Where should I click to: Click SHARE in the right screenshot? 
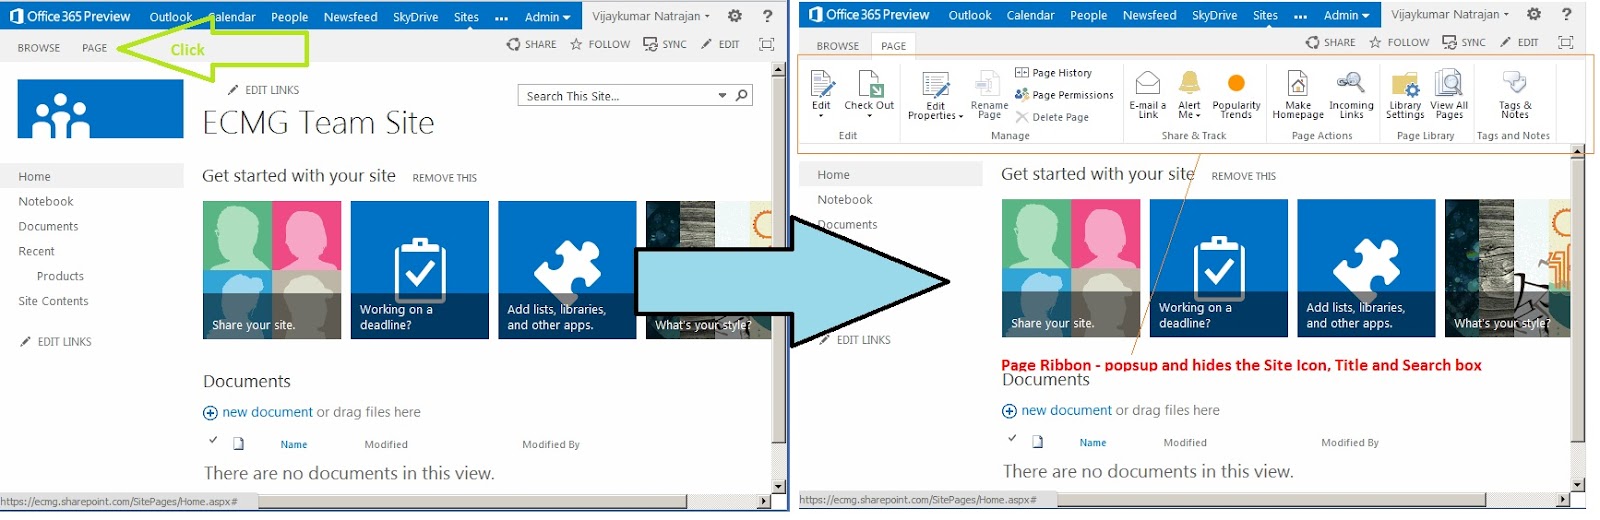pyautogui.click(x=1330, y=42)
